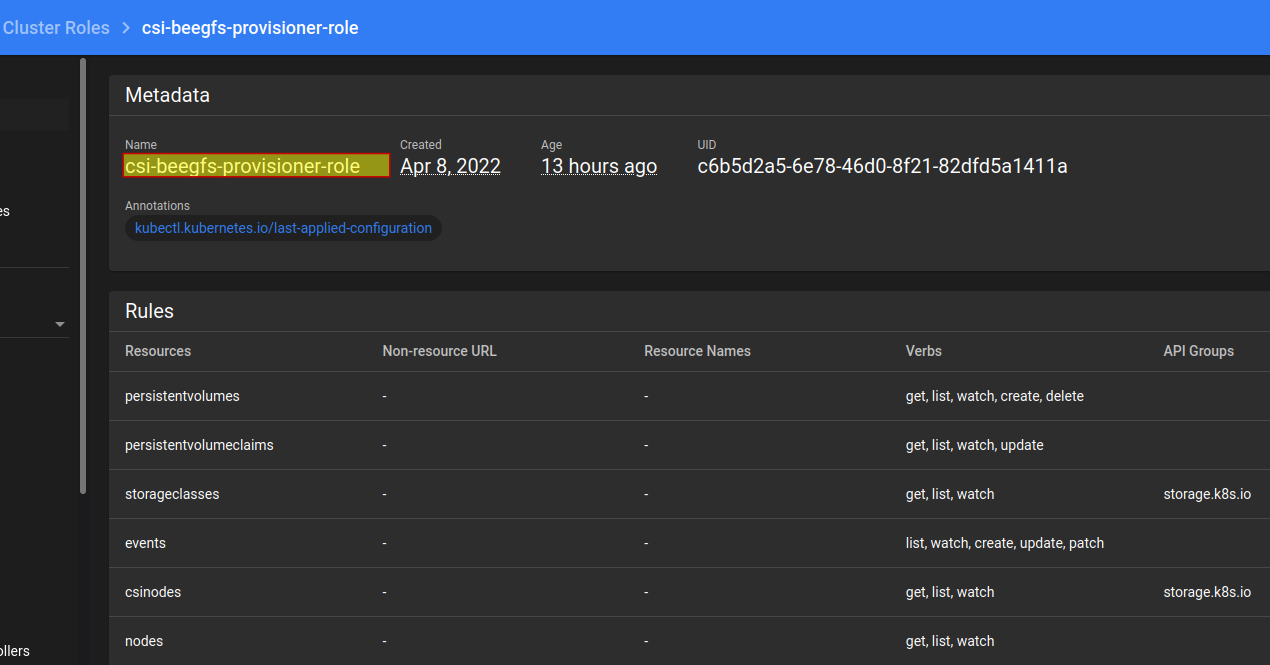Open the Cluster Roles breadcrumb link

point(55,28)
